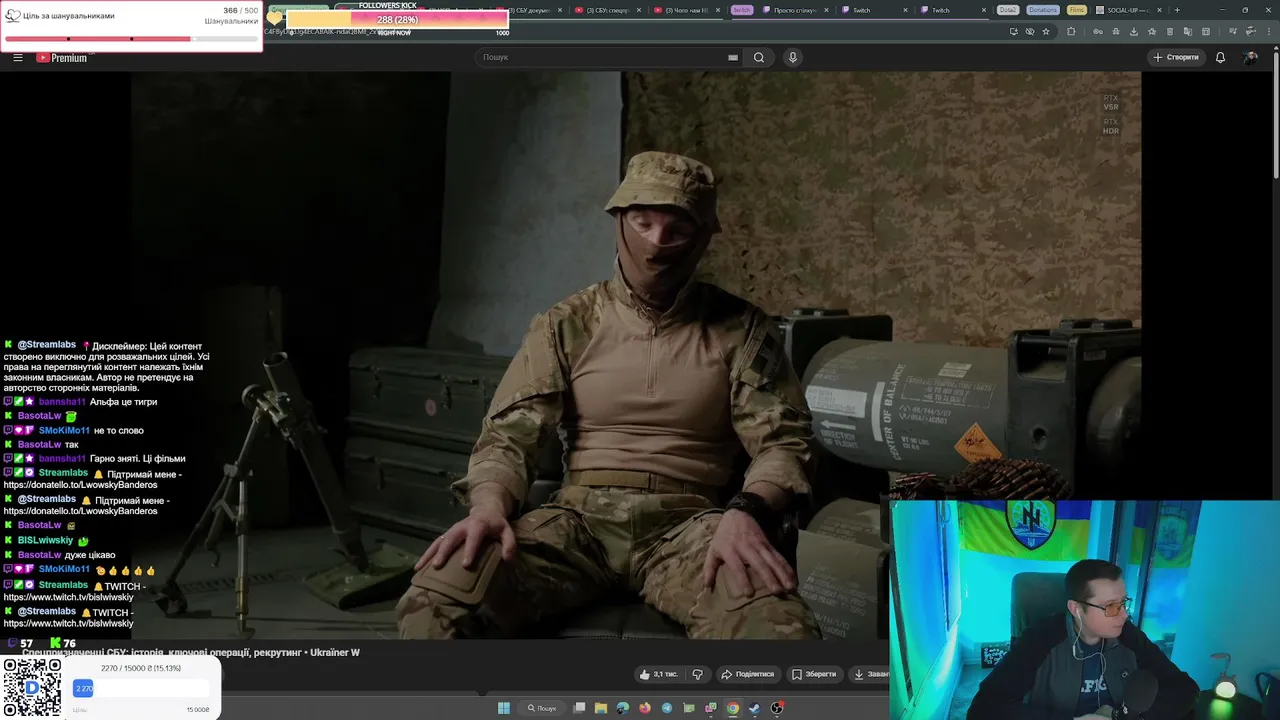The height and width of the screenshot is (720, 1280).
Task: Click the streamer webcam overlay
Action: click(1085, 610)
